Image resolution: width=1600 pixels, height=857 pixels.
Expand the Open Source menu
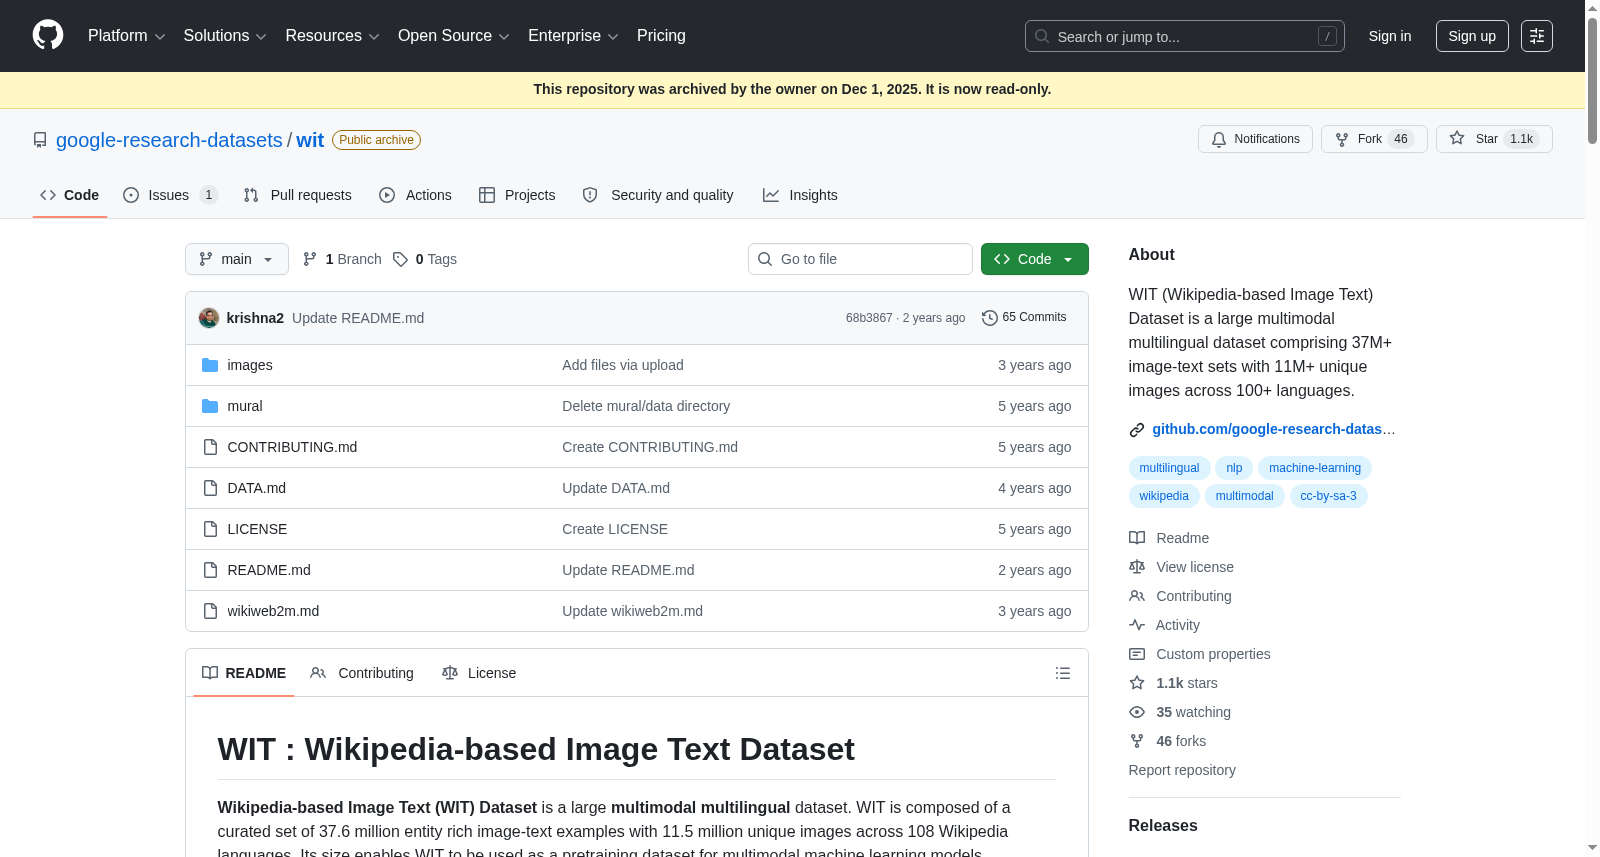coord(454,36)
